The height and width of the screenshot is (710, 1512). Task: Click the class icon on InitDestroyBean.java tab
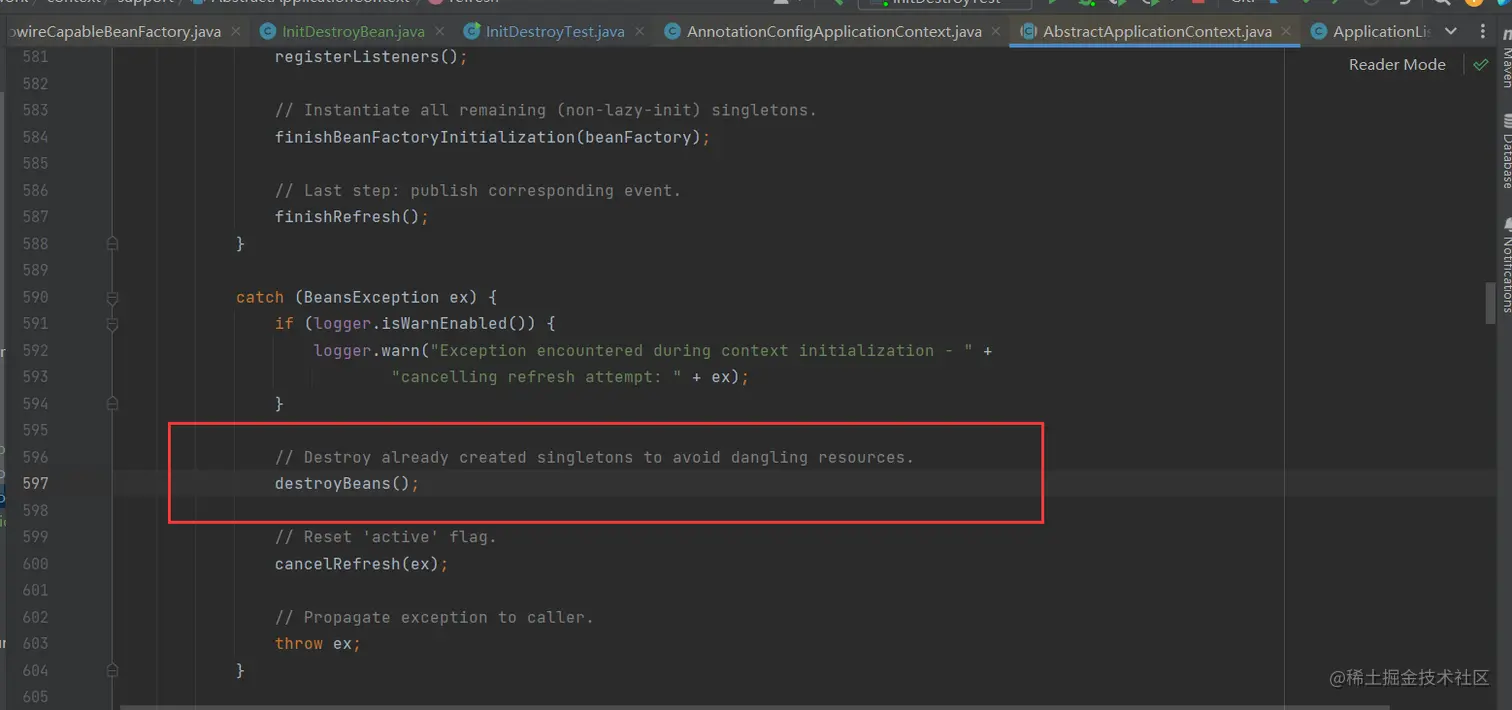click(268, 32)
